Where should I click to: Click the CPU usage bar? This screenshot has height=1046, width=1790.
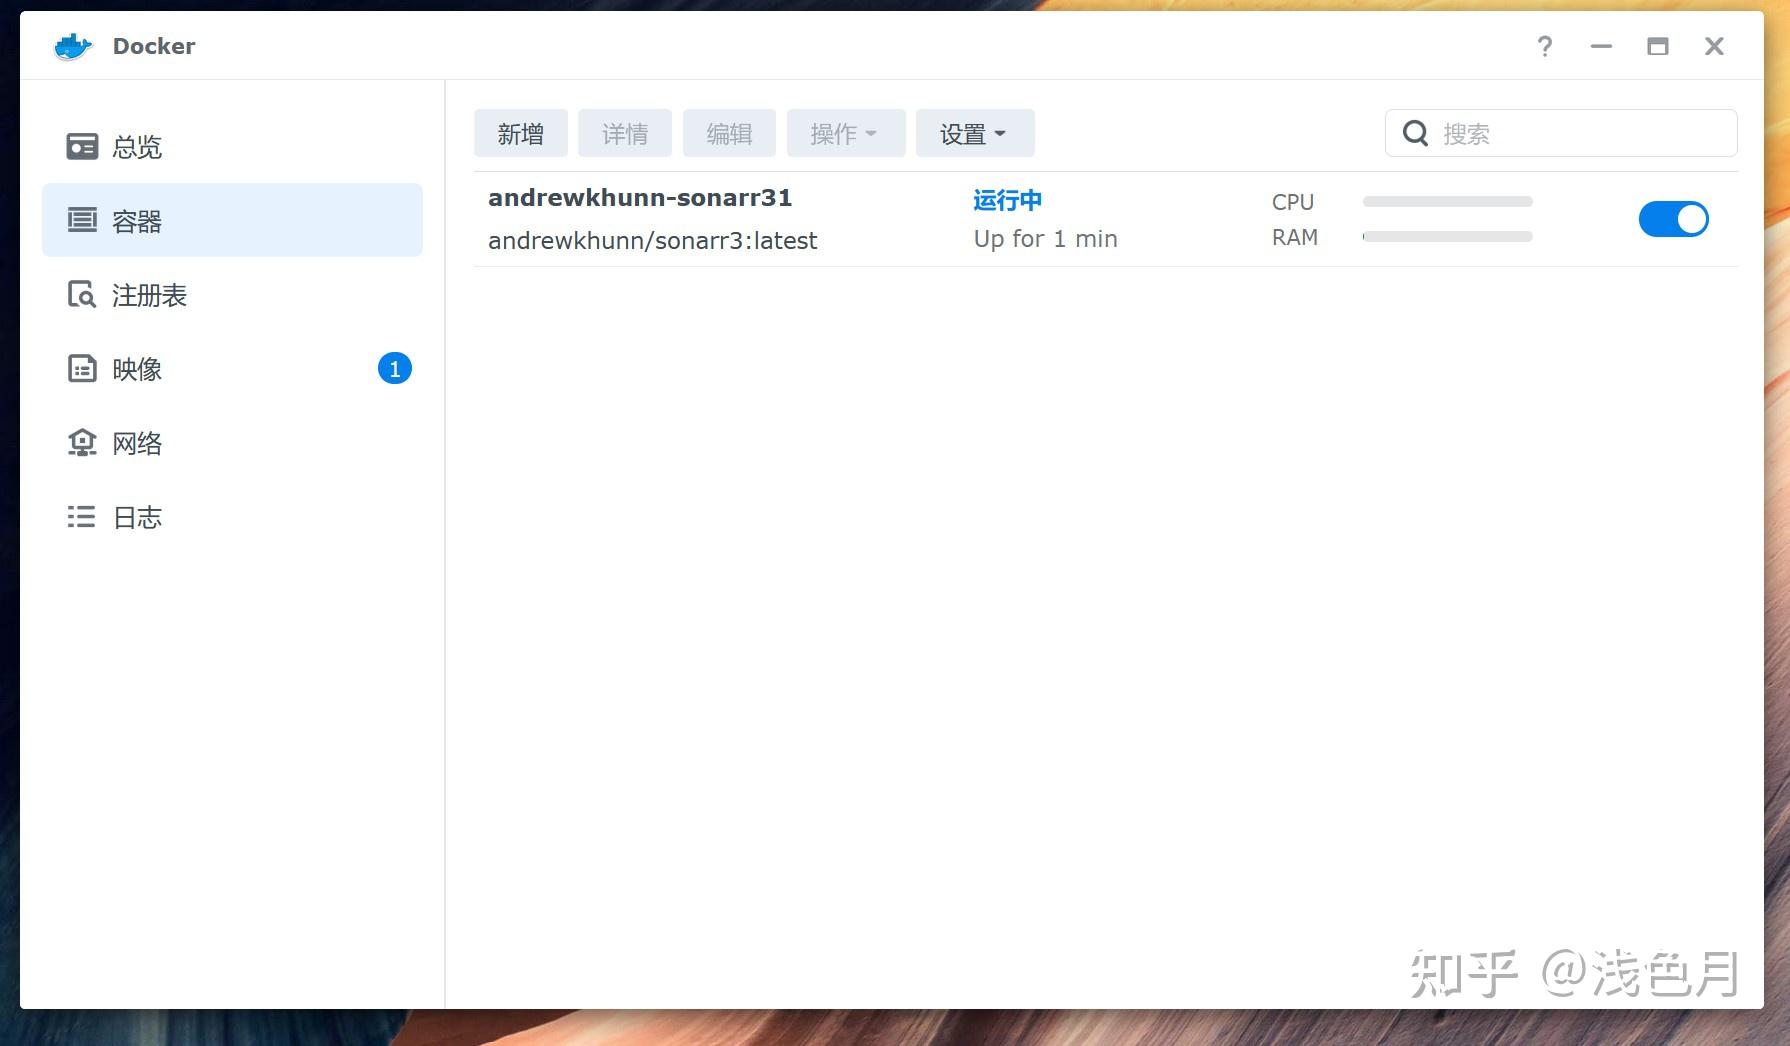click(1447, 201)
